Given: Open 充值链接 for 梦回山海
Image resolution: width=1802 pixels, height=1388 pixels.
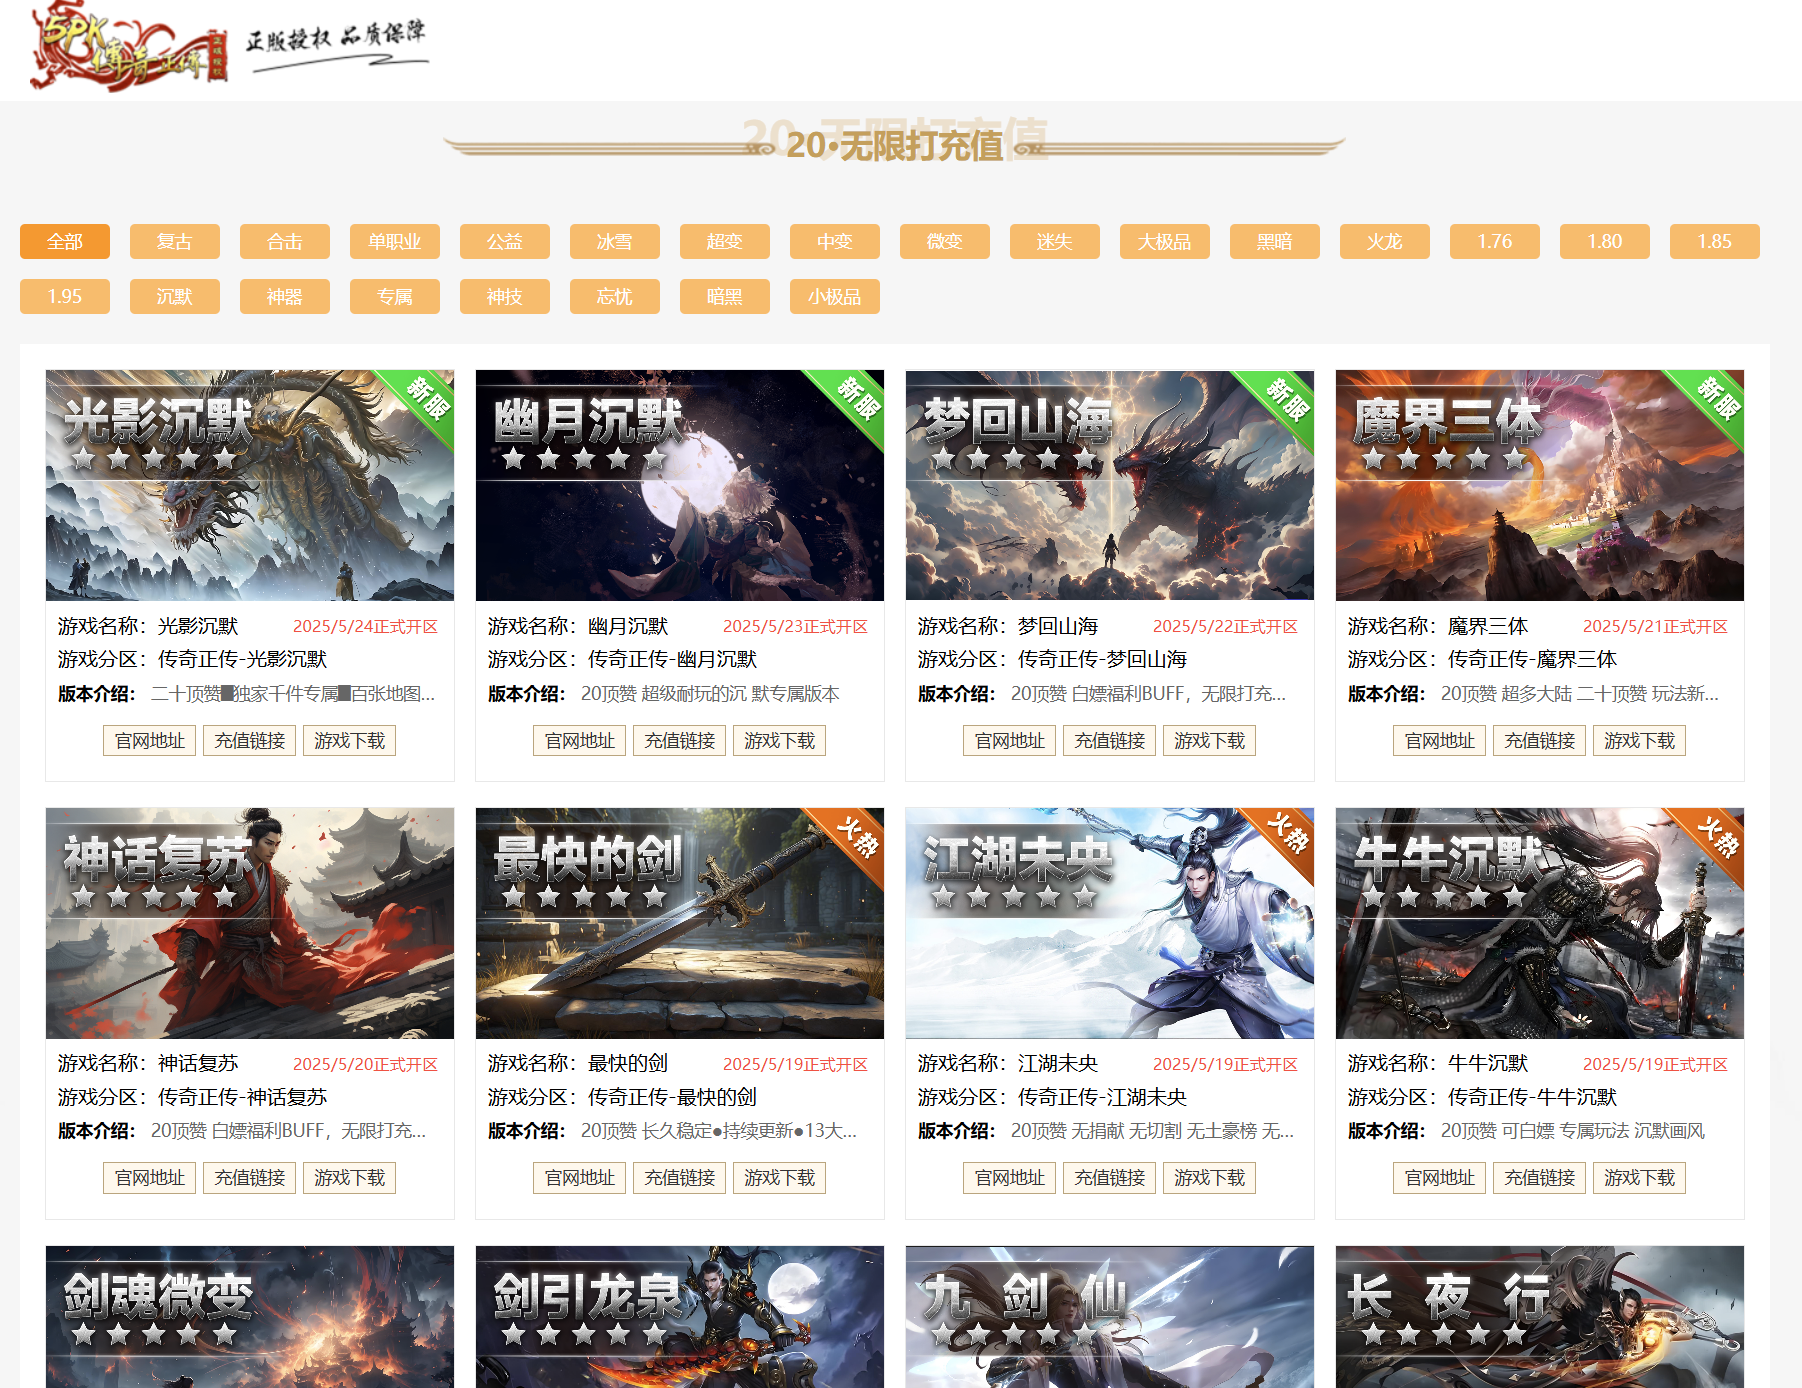Looking at the screenshot, I should click(1110, 741).
